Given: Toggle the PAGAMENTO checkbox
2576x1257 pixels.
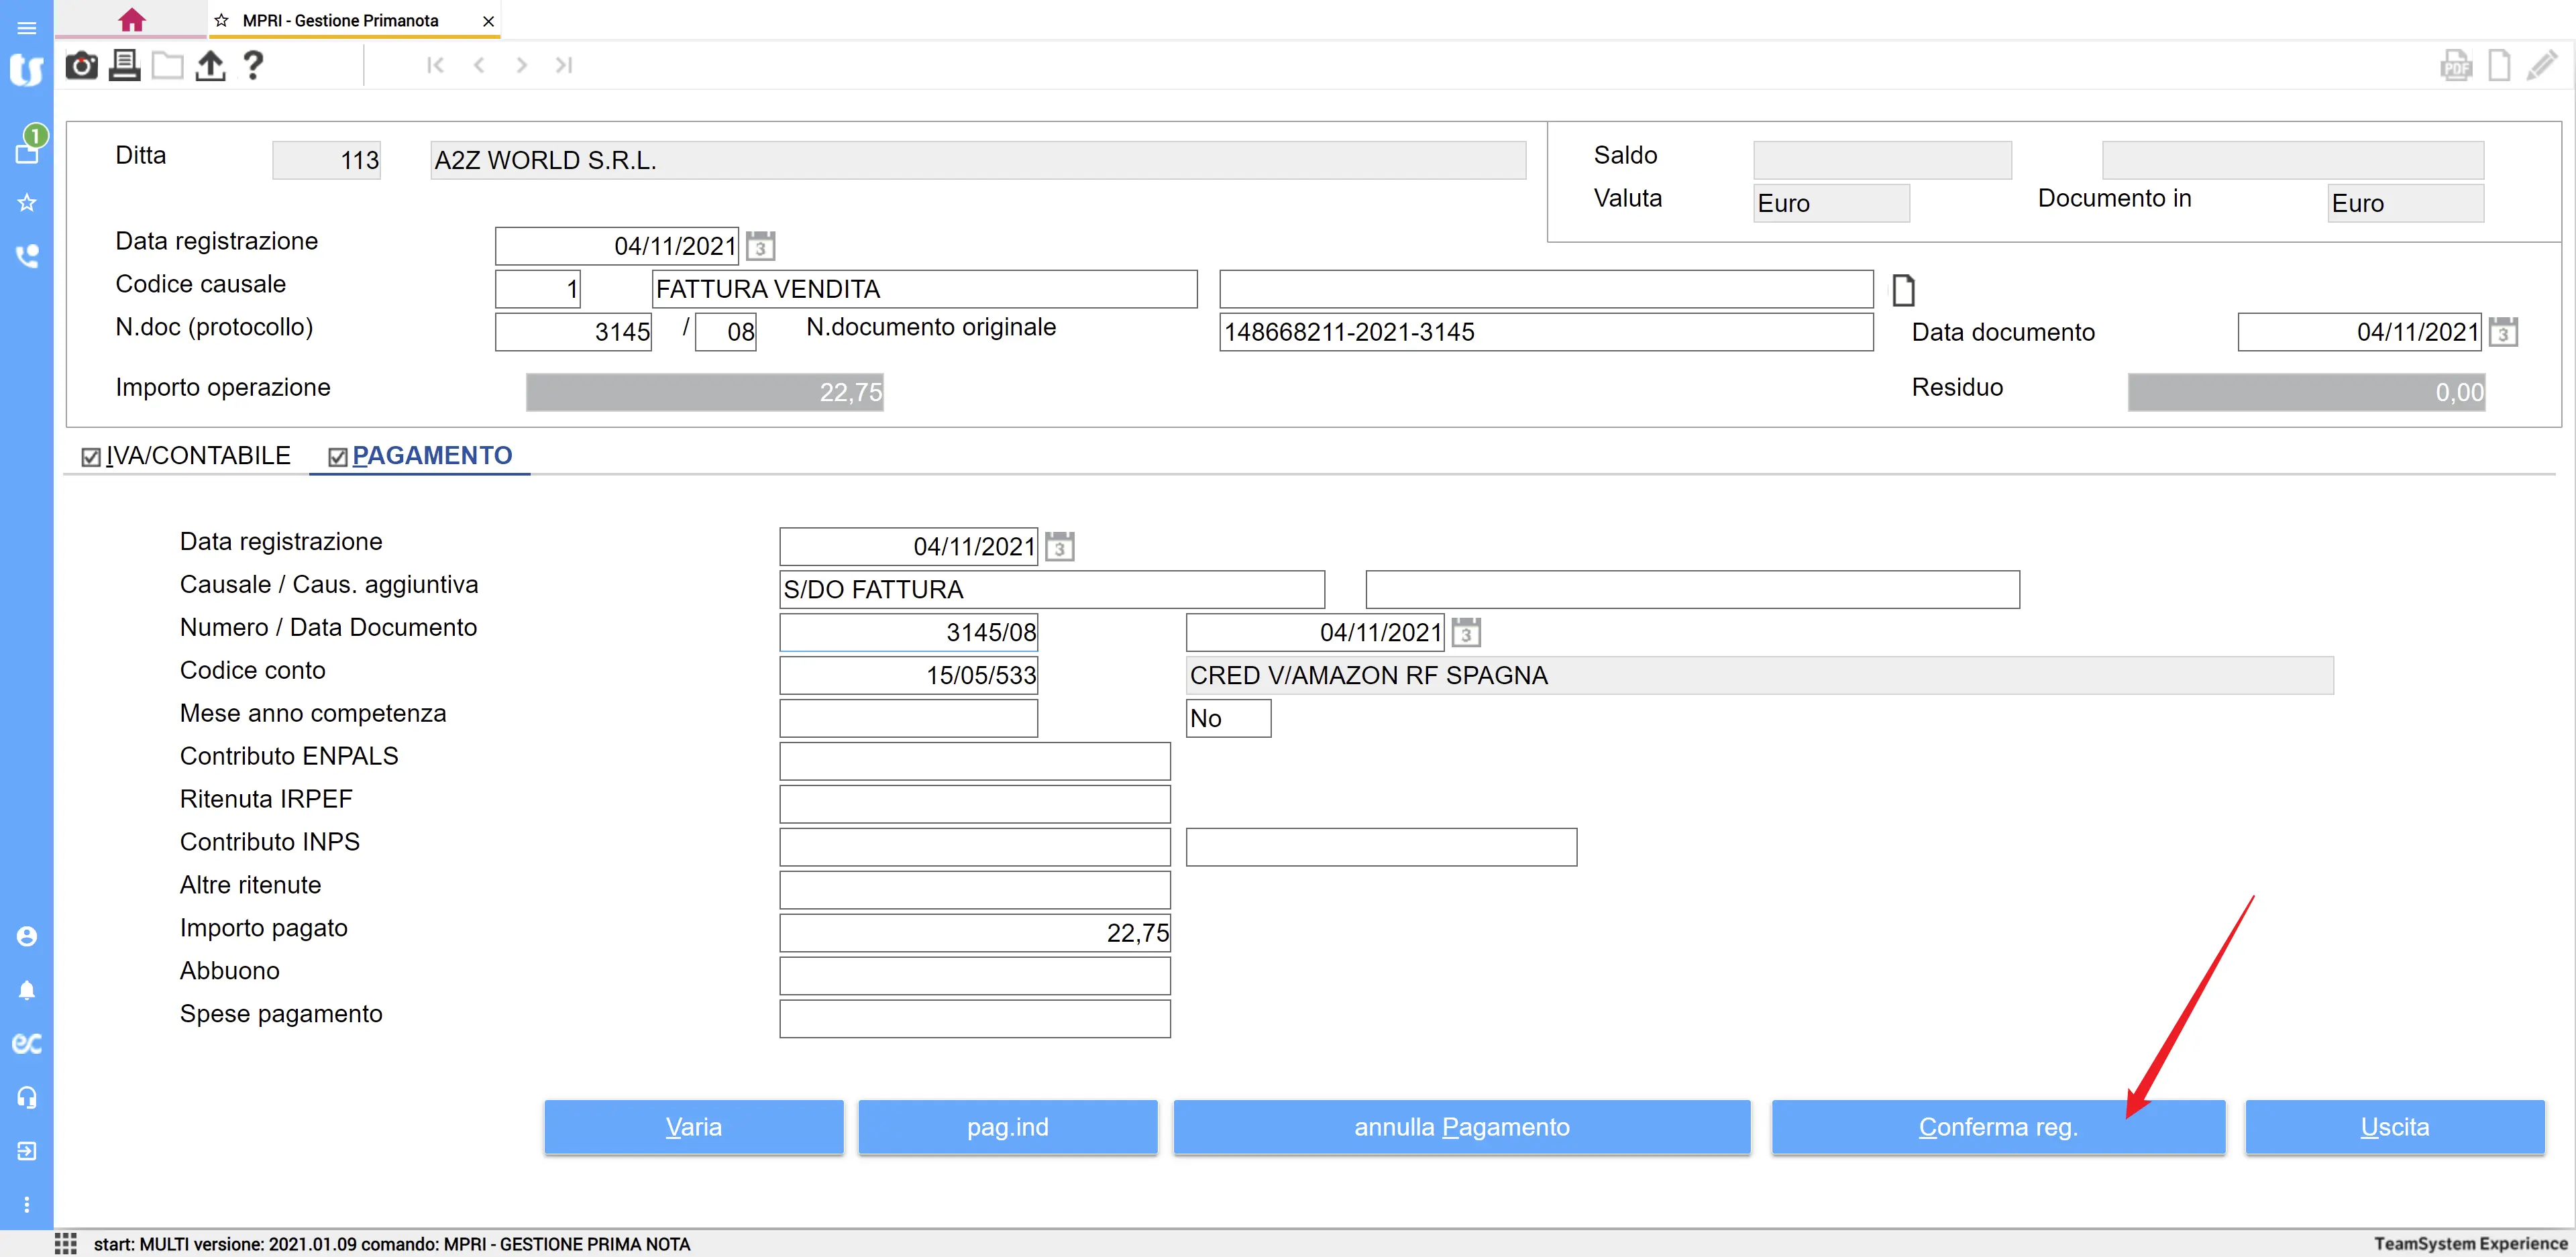Looking at the screenshot, I should tap(338, 457).
